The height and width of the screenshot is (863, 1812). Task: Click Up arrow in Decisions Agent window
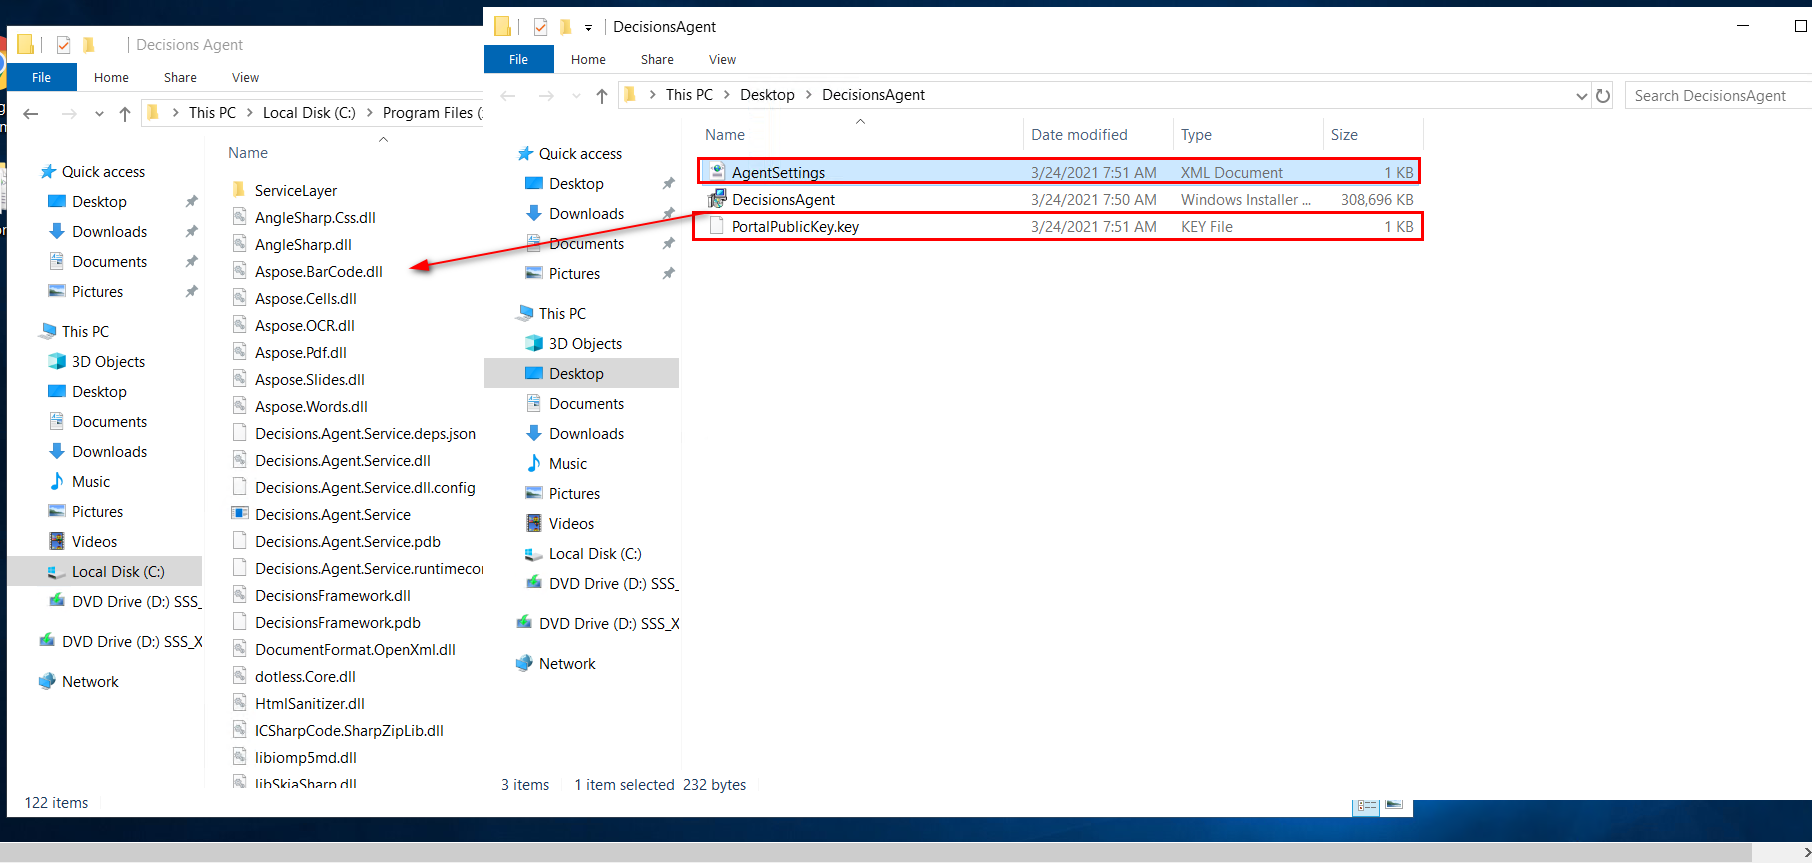[x=124, y=113]
